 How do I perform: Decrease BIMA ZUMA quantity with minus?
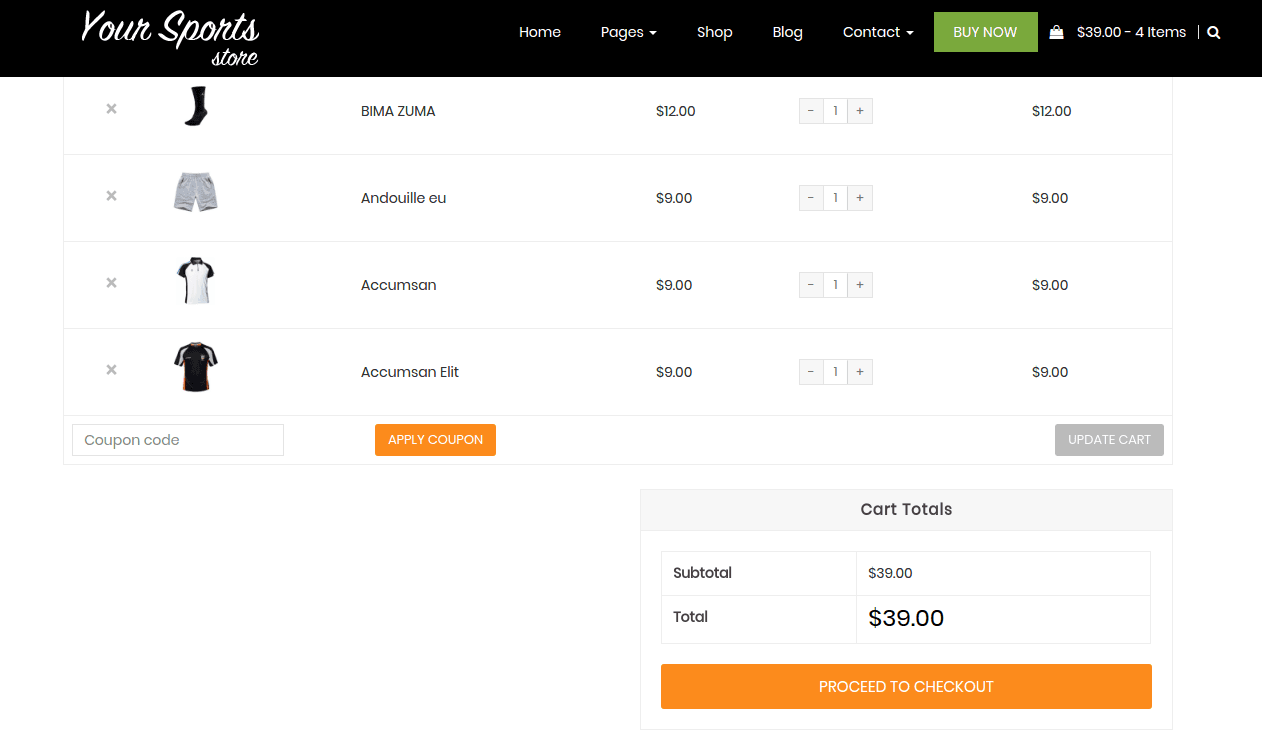811,111
